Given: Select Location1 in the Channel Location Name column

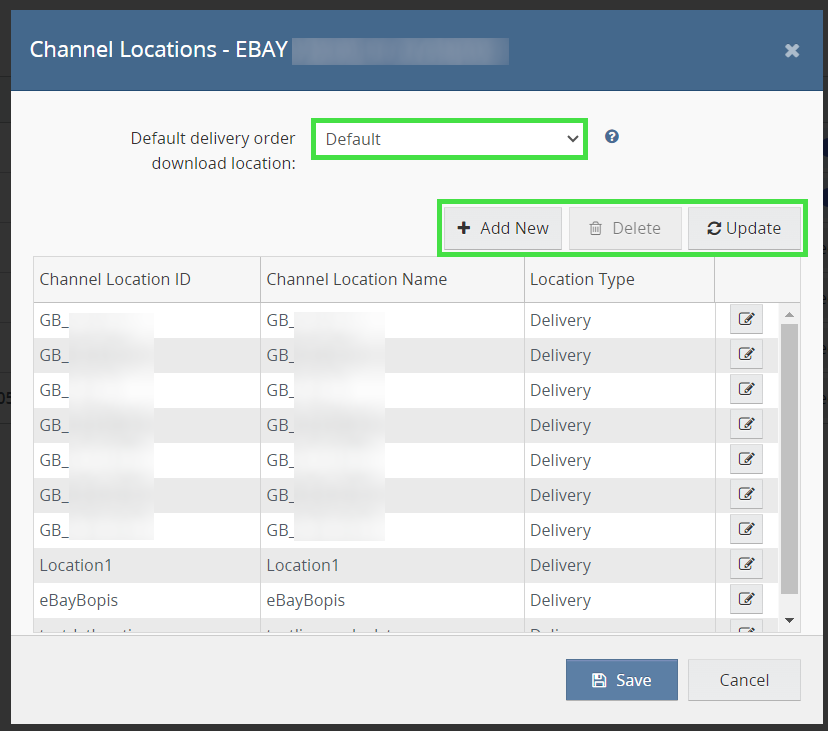Looking at the screenshot, I should (303, 565).
